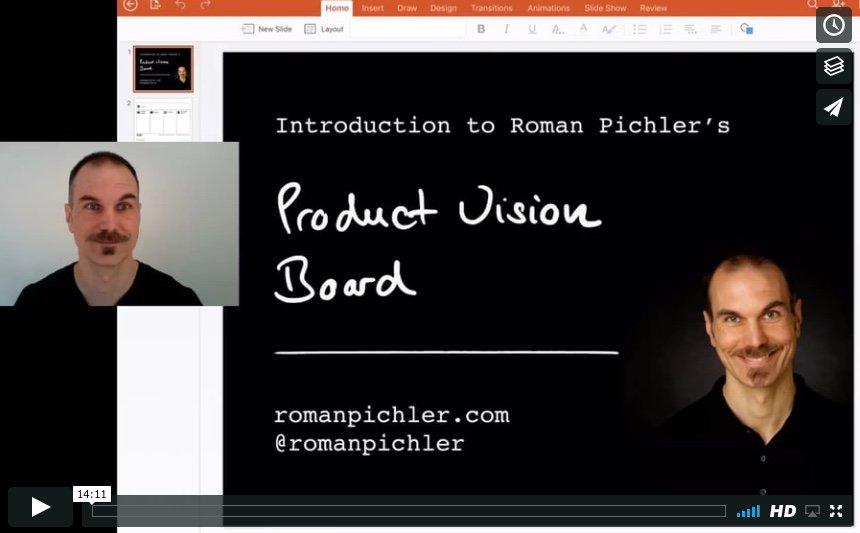Open the Transitions tab
This screenshot has height=533, width=860.
coord(491,8)
